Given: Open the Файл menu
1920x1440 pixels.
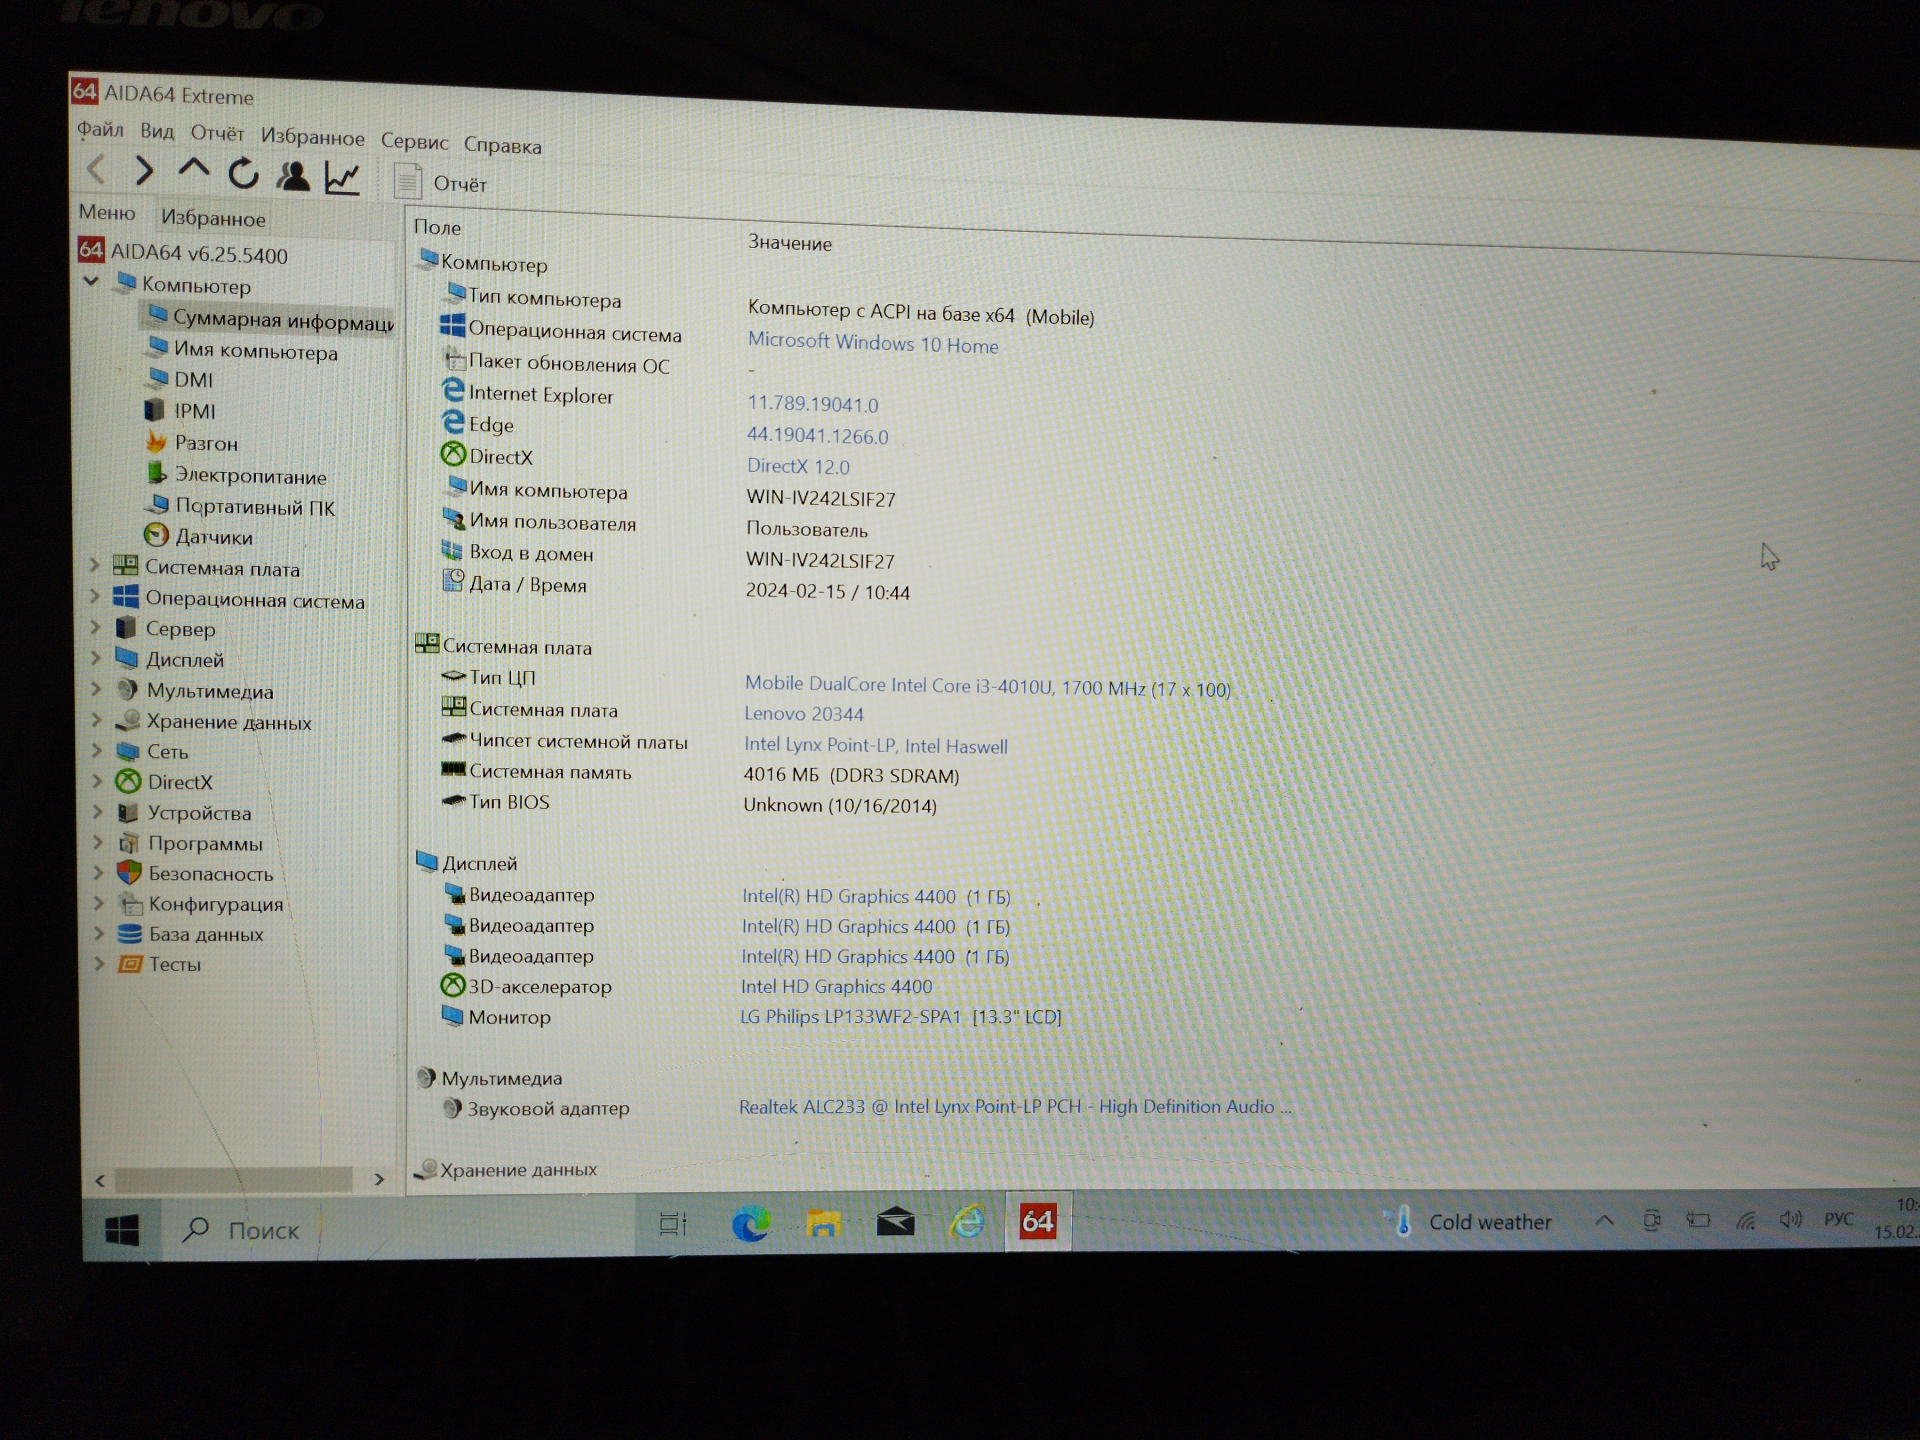Looking at the screenshot, I should pyautogui.click(x=100, y=129).
